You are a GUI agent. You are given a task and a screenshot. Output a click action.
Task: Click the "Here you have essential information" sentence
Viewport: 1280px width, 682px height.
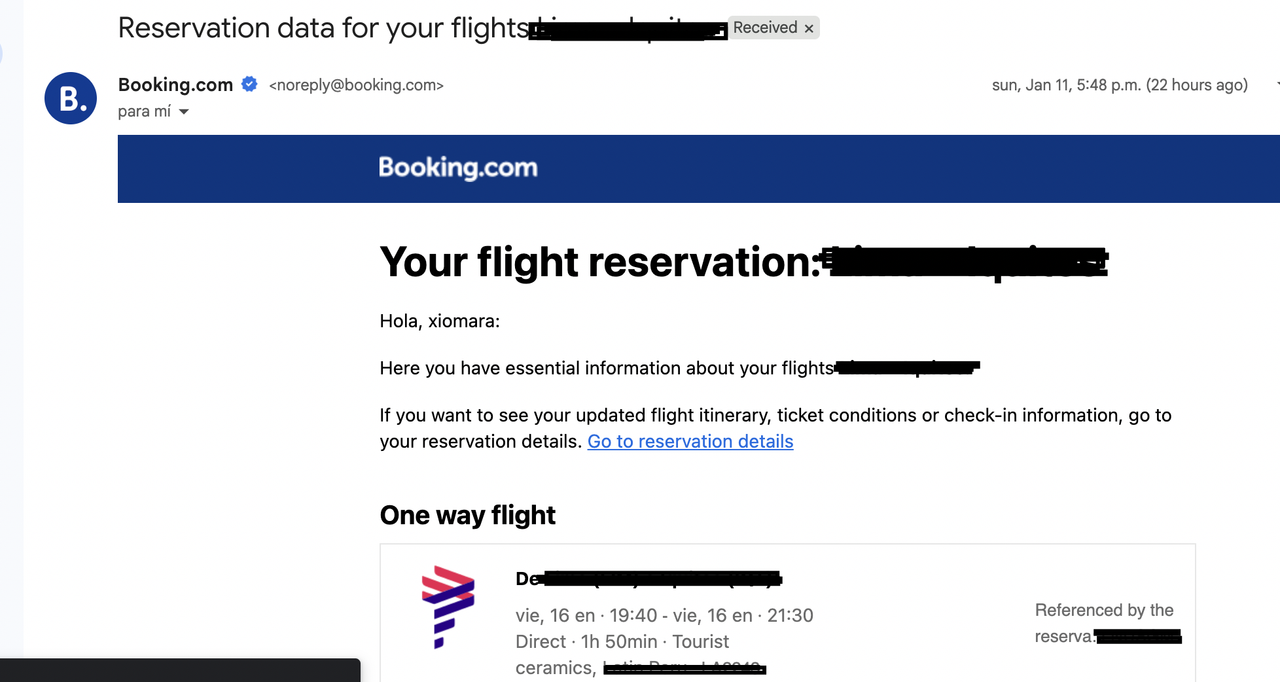(606, 368)
